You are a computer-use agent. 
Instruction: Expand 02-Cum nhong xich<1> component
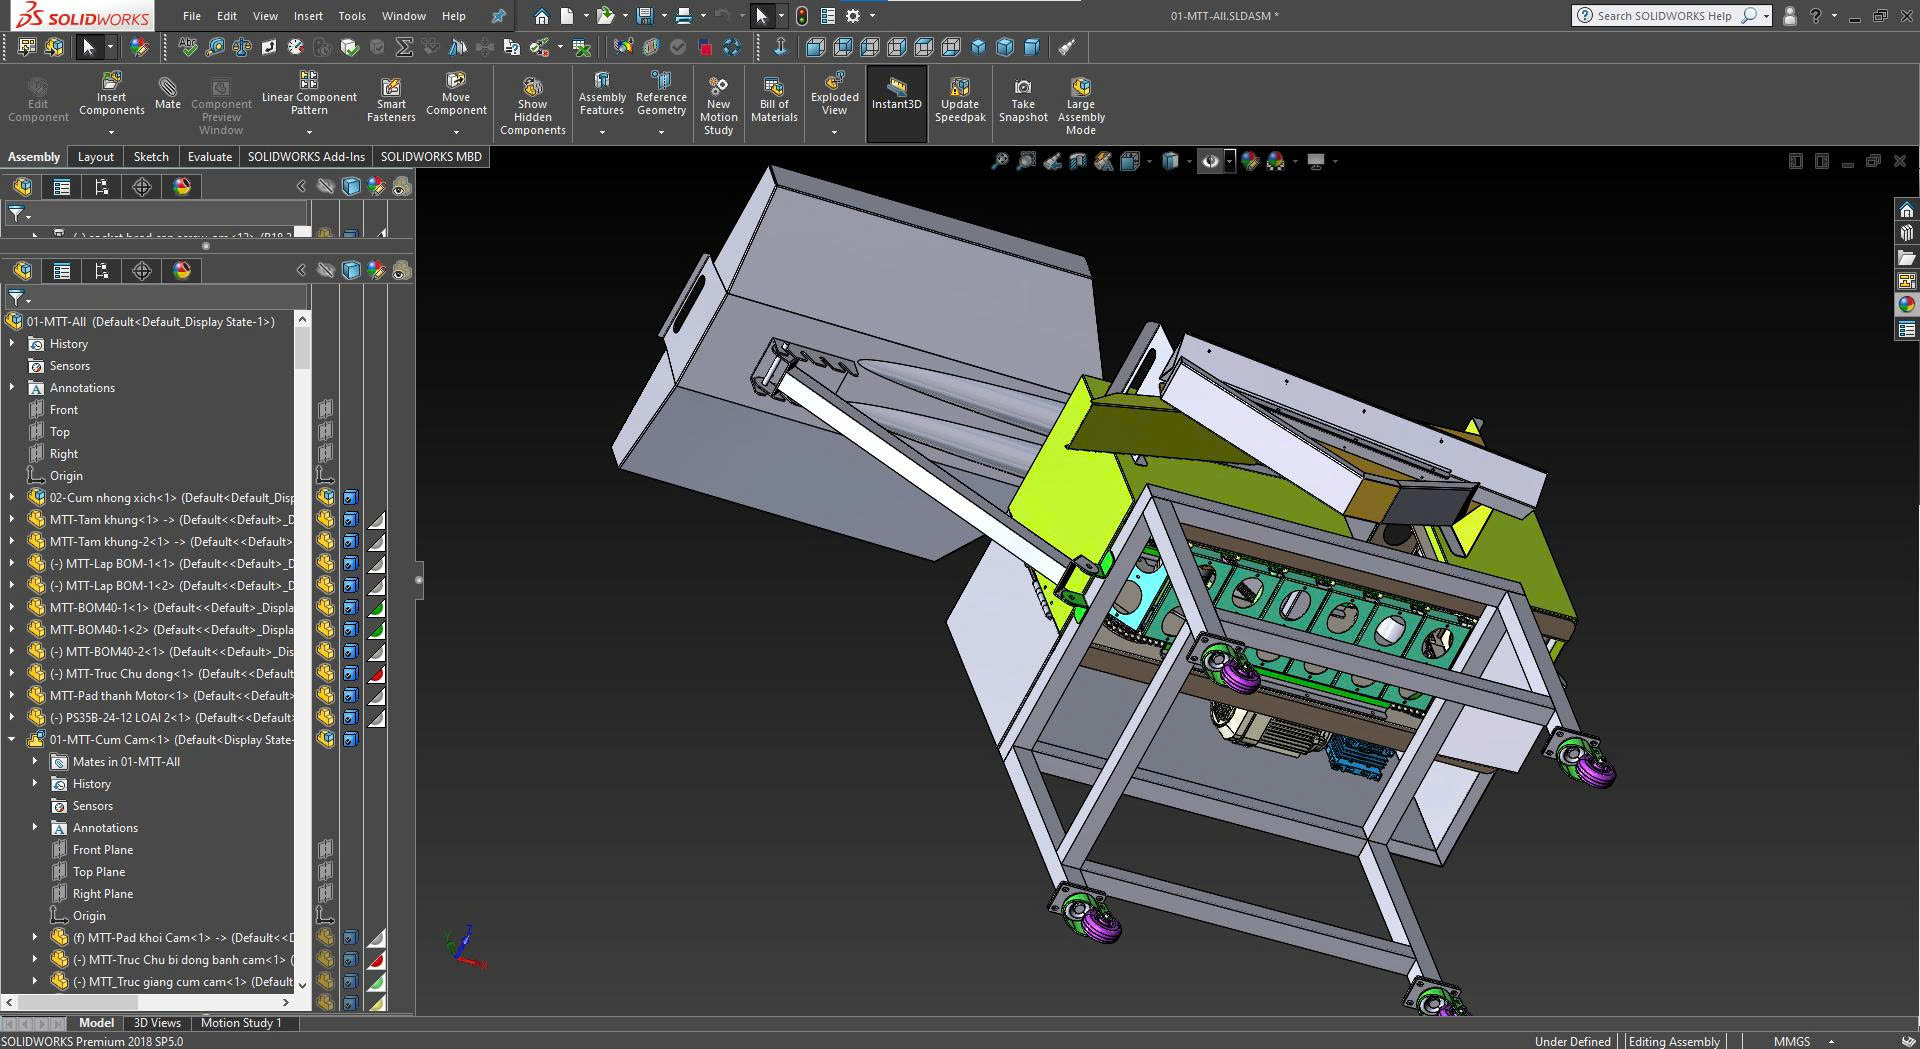click(x=12, y=497)
